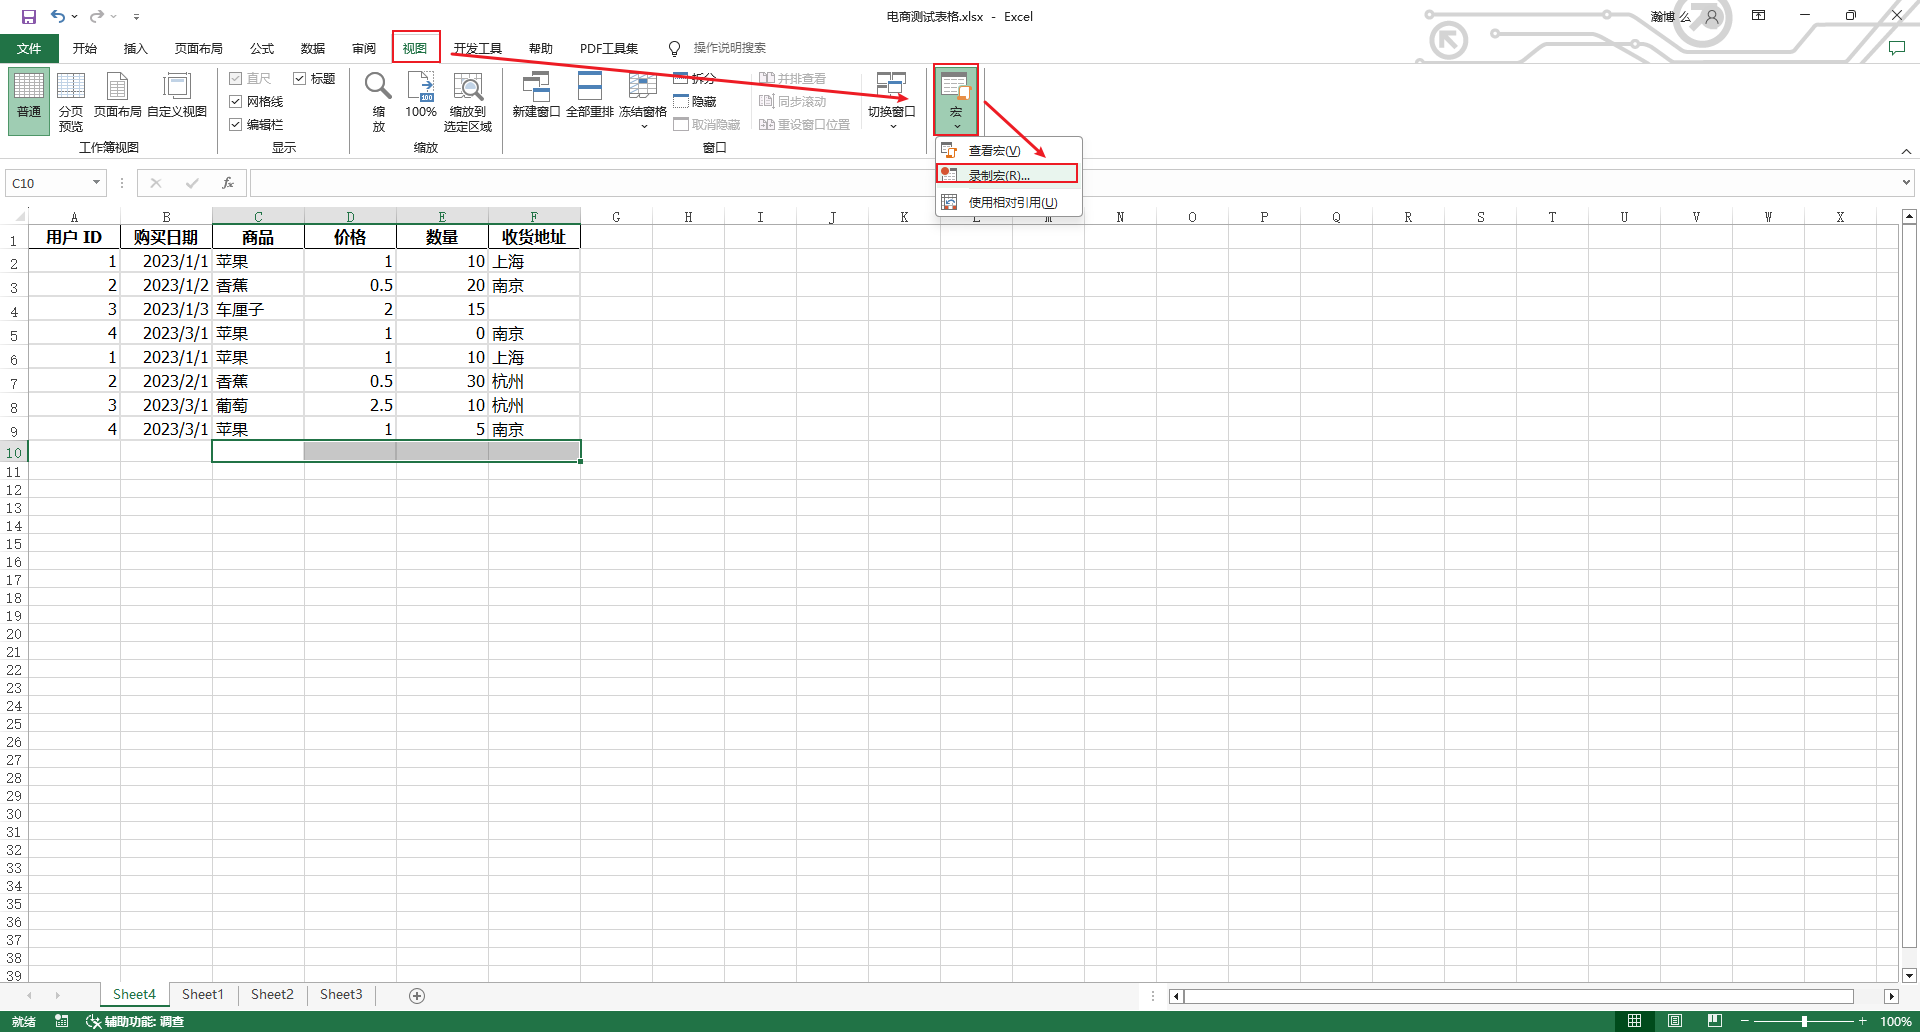Switch to the Sheet2 tab
The height and width of the screenshot is (1032, 1920).
272,995
